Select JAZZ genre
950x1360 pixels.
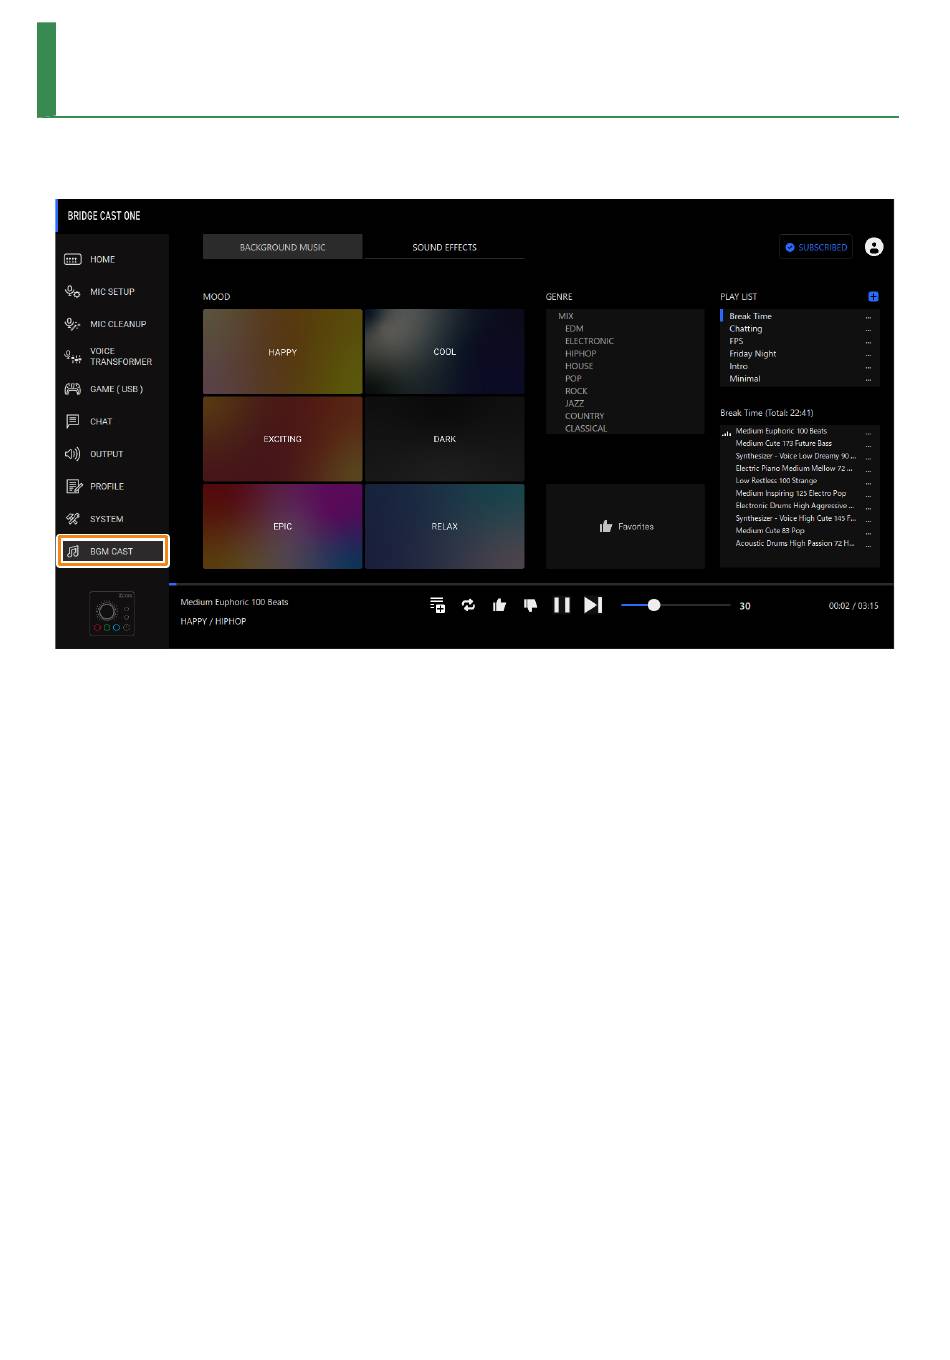click(x=574, y=403)
